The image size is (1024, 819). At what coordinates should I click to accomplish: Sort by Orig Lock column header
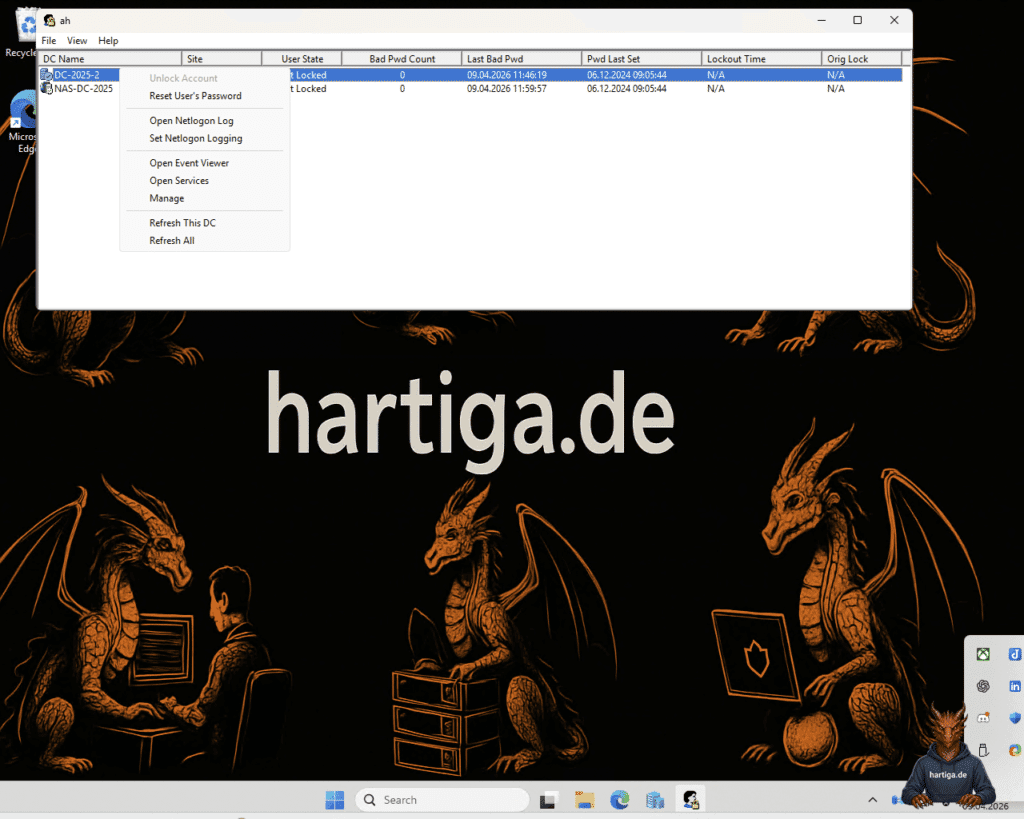pyautogui.click(x=861, y=59)
